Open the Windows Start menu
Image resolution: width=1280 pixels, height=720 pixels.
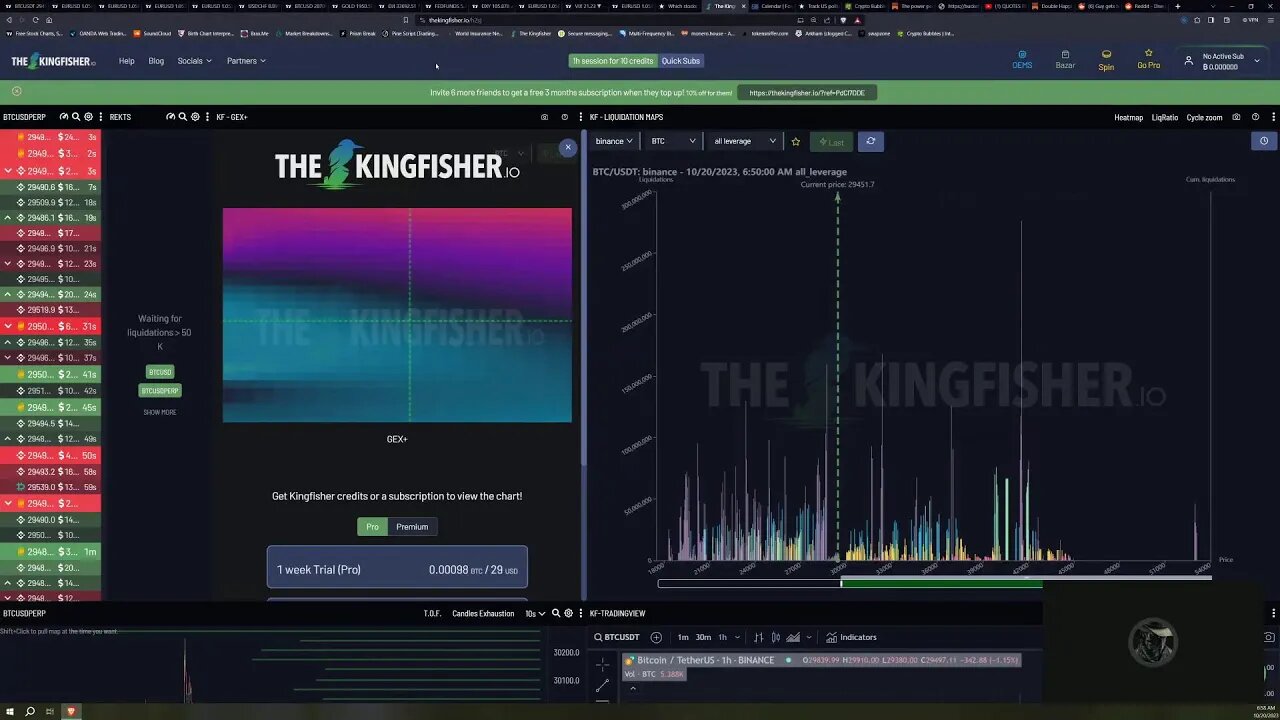9,711
